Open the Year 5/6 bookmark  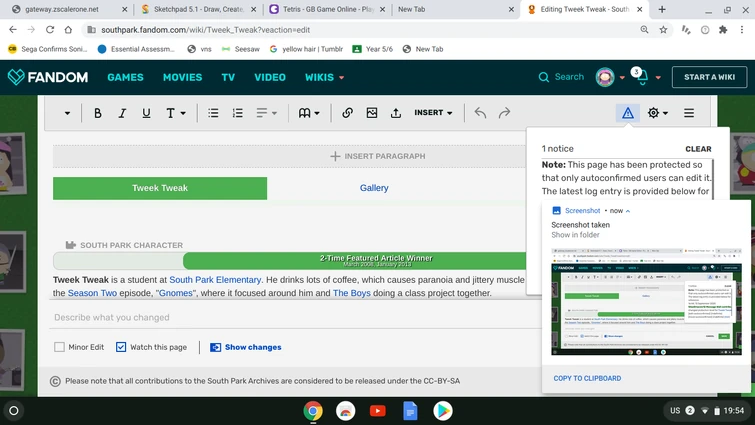tap(373, 49)
